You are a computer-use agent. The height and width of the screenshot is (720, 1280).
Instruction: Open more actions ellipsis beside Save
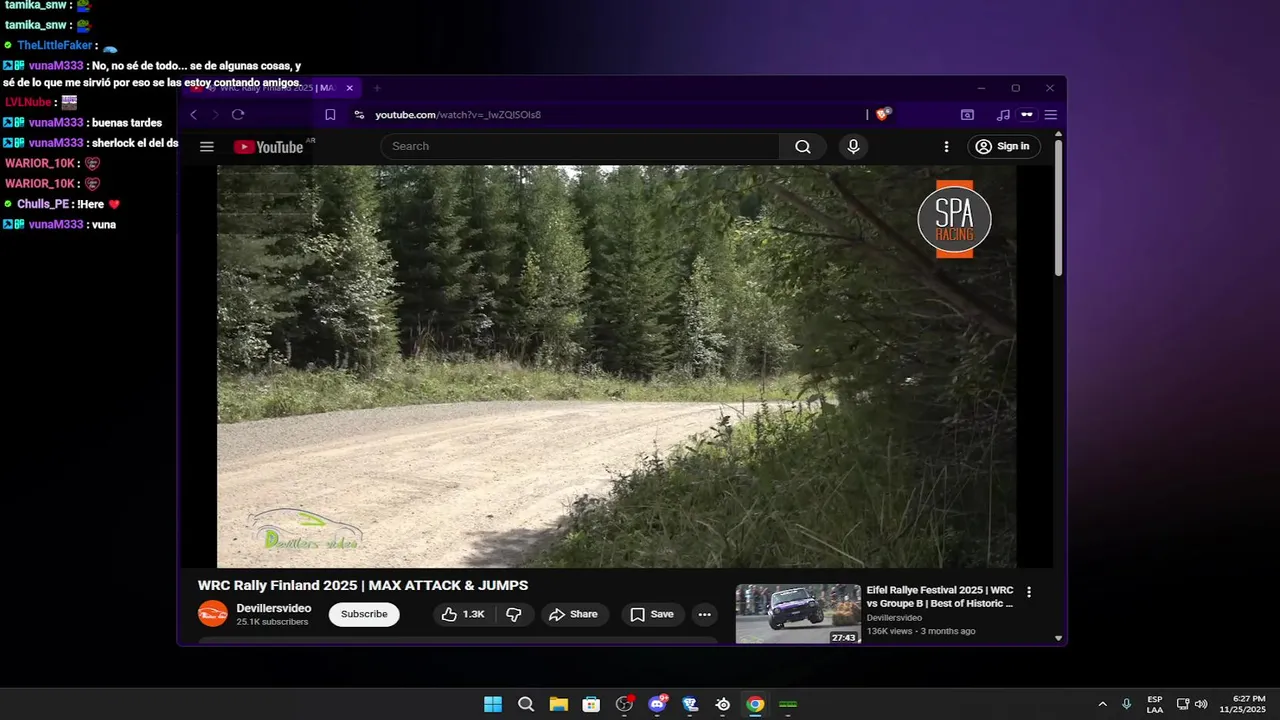tap(704, 614)
